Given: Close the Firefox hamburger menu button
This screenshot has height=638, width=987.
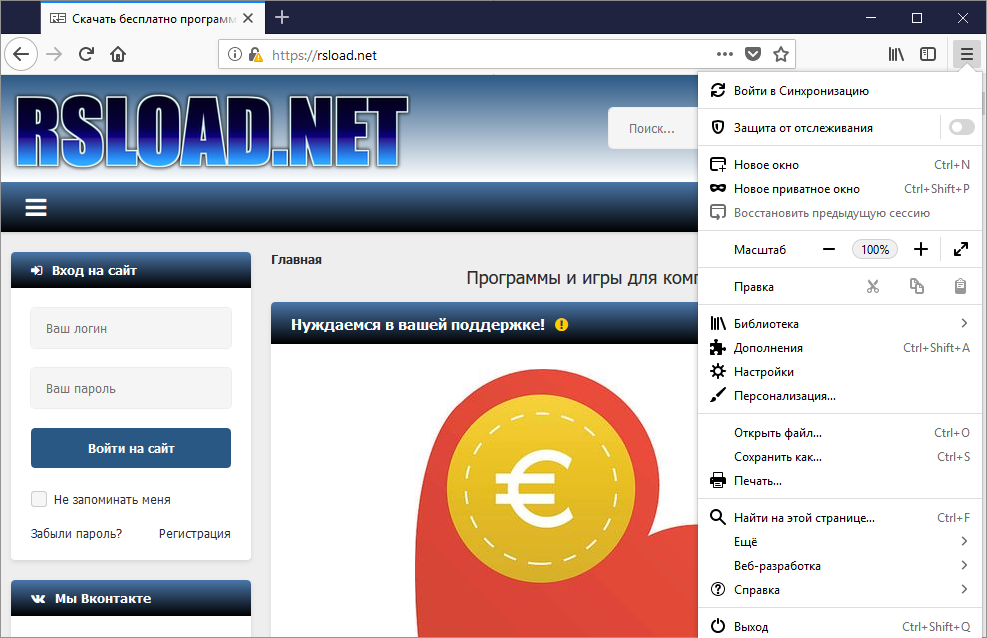Looking at the screenshot, I should pos(966,55).
